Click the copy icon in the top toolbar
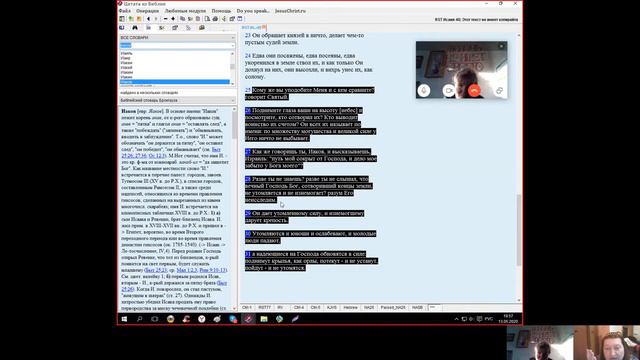The height and width of the screenshot is (360, 640). pyautogui.click(x=182, y=19)
